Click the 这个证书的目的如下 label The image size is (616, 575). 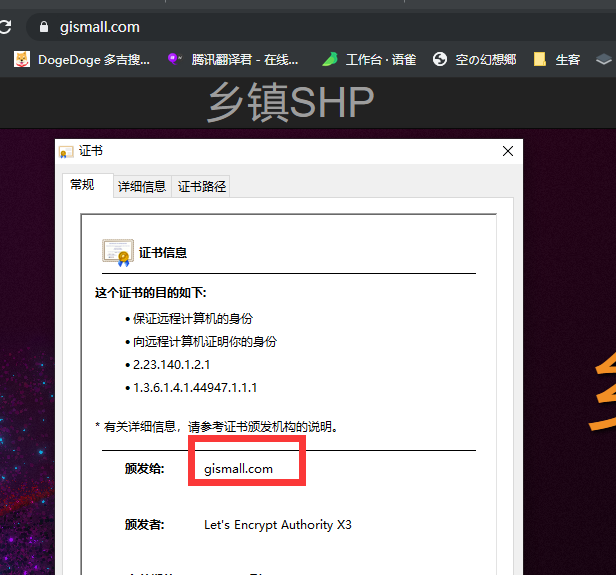(151, 293)
